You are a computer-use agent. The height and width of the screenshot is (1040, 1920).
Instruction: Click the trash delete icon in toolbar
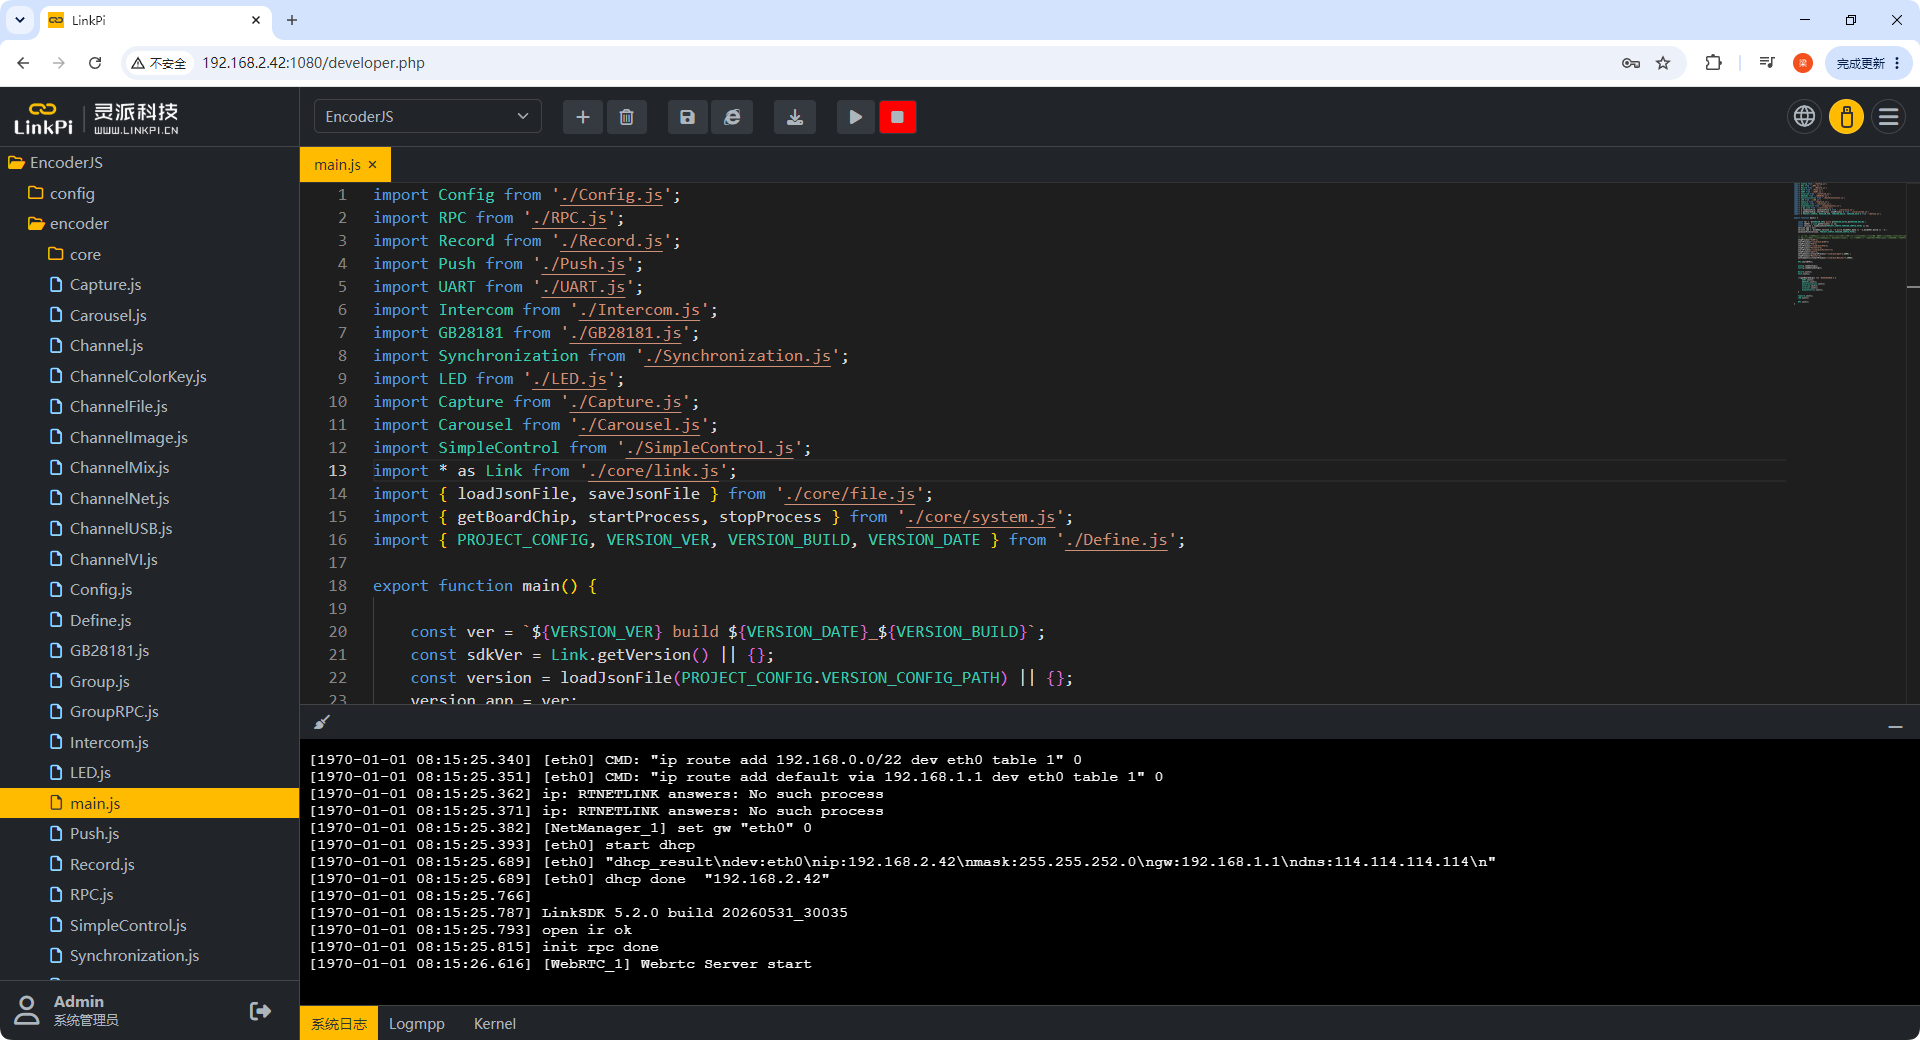(627, 117)
